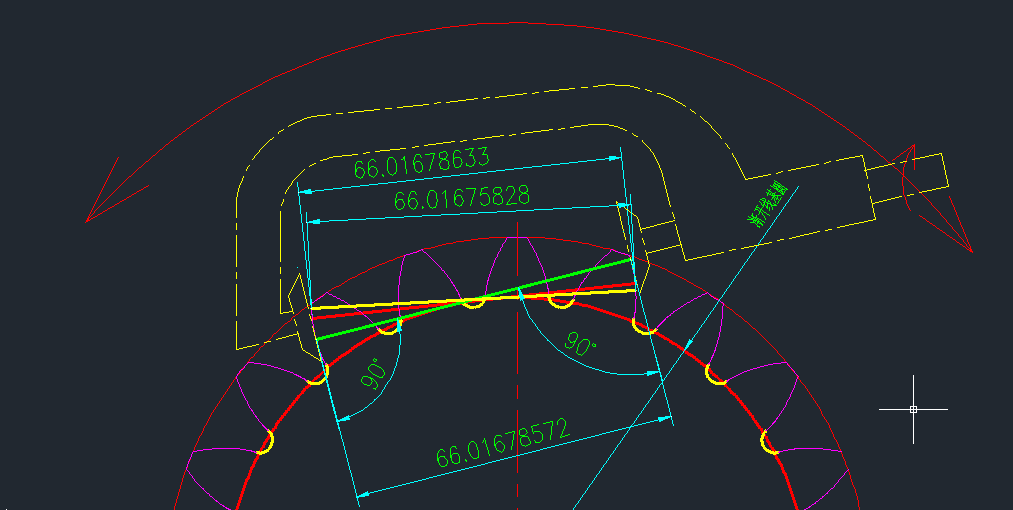This screenshot has height=510, width=1013.
Task: Pick the dimension value 66.01678572
Action: click(503, 443)
